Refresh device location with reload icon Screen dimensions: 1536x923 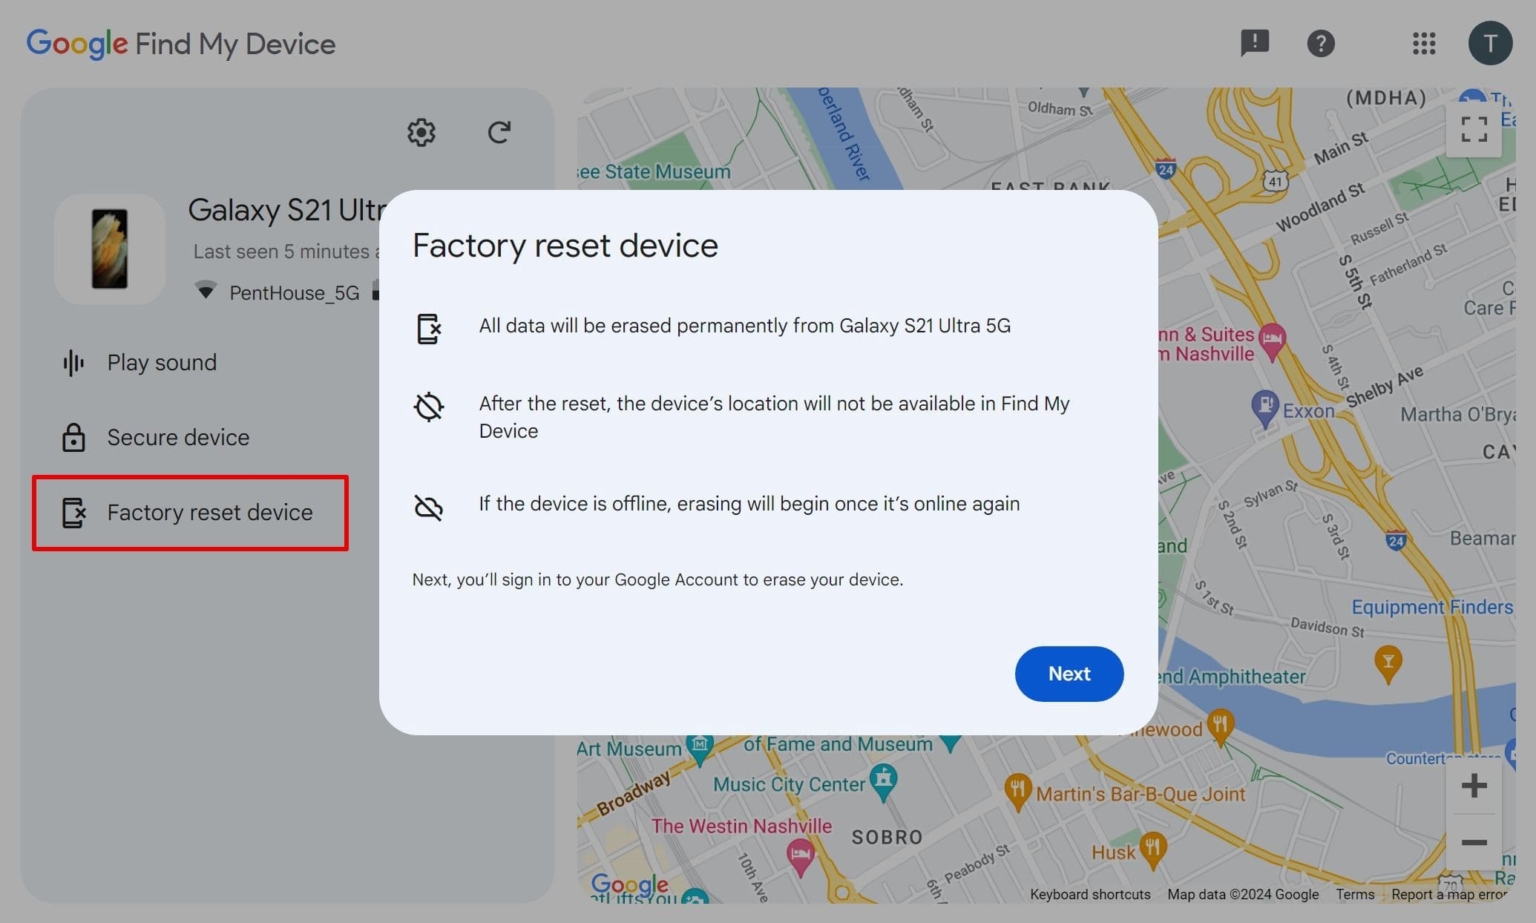click(x=499, y=132)
